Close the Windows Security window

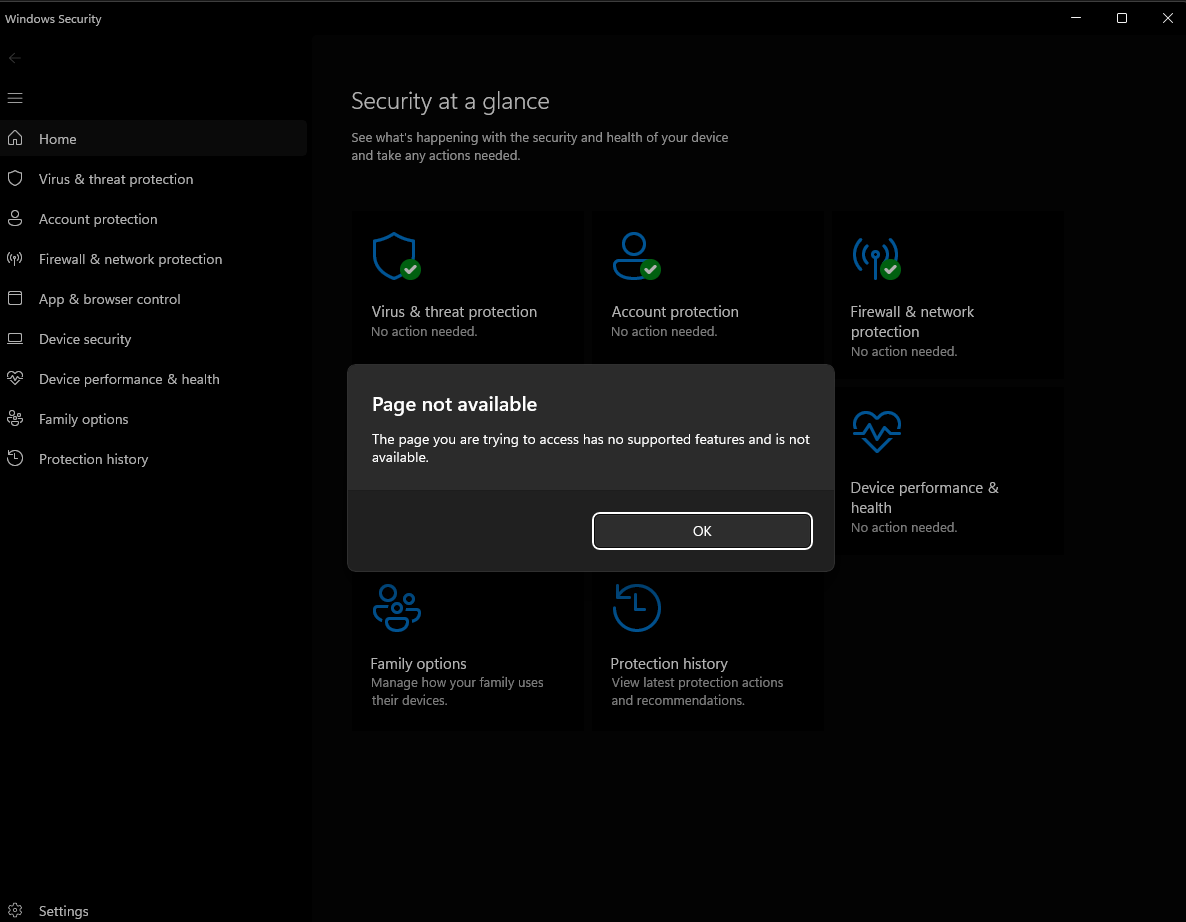pyautogui.click(x=1168, y=17)
